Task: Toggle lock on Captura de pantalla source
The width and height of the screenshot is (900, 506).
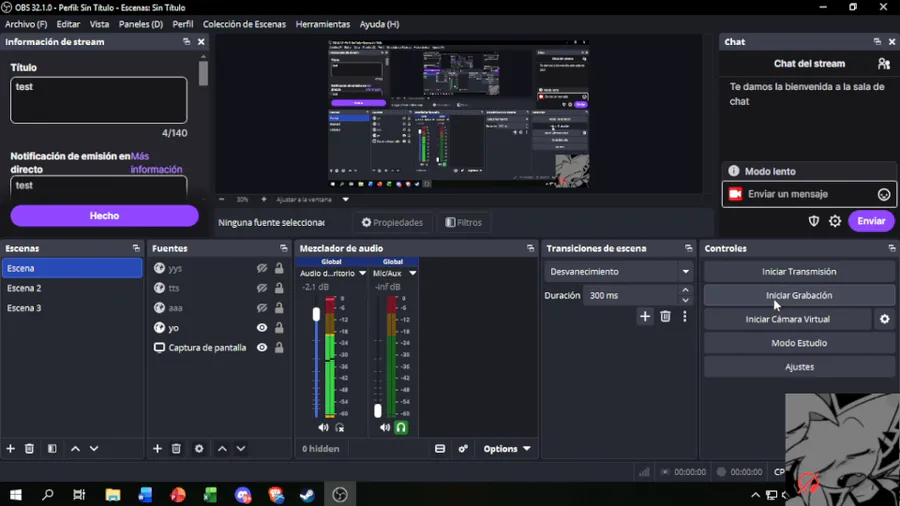Action: point(279,348)
